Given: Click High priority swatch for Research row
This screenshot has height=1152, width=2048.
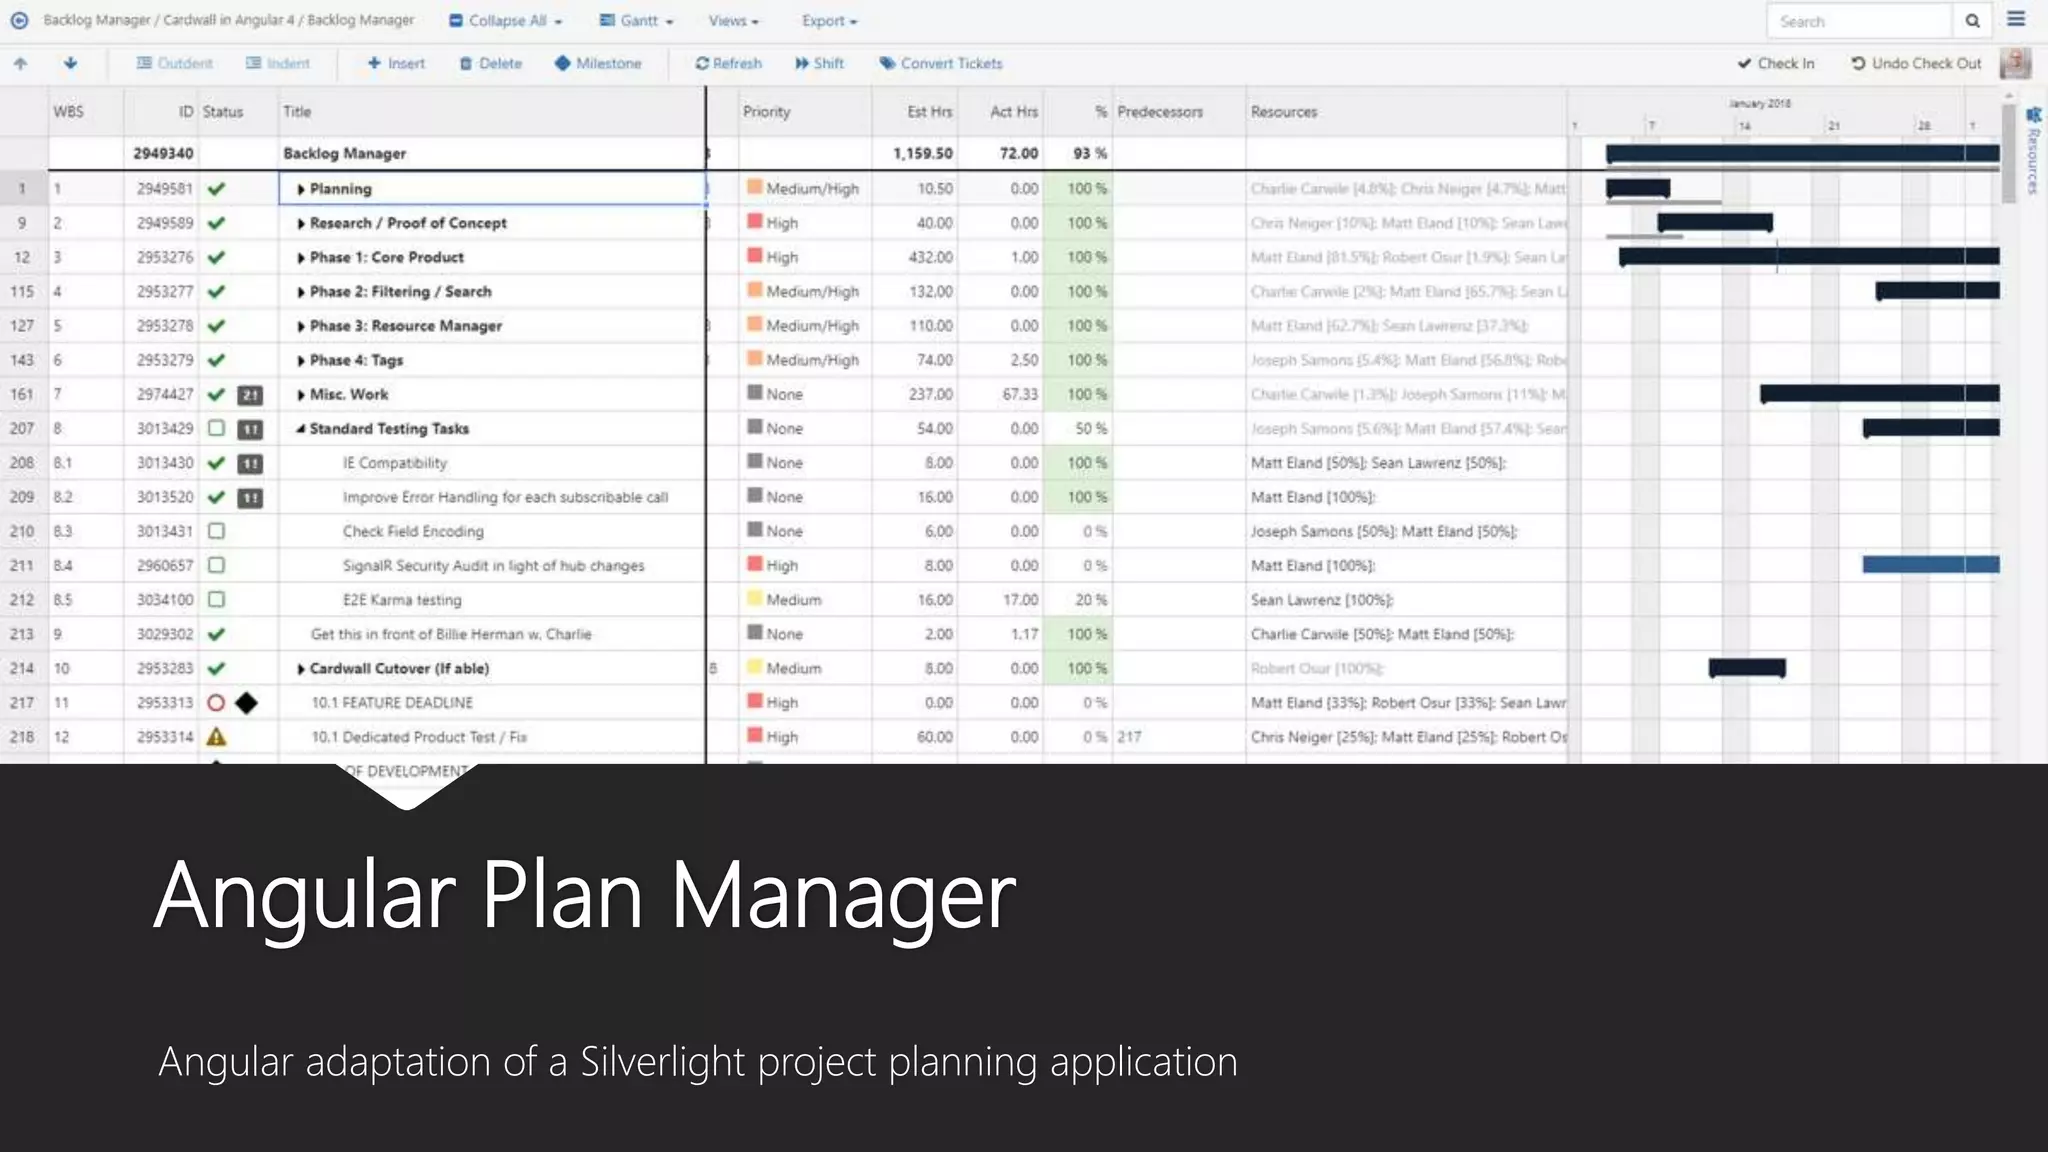Looking at the screenshot, I should coord(755,221).
